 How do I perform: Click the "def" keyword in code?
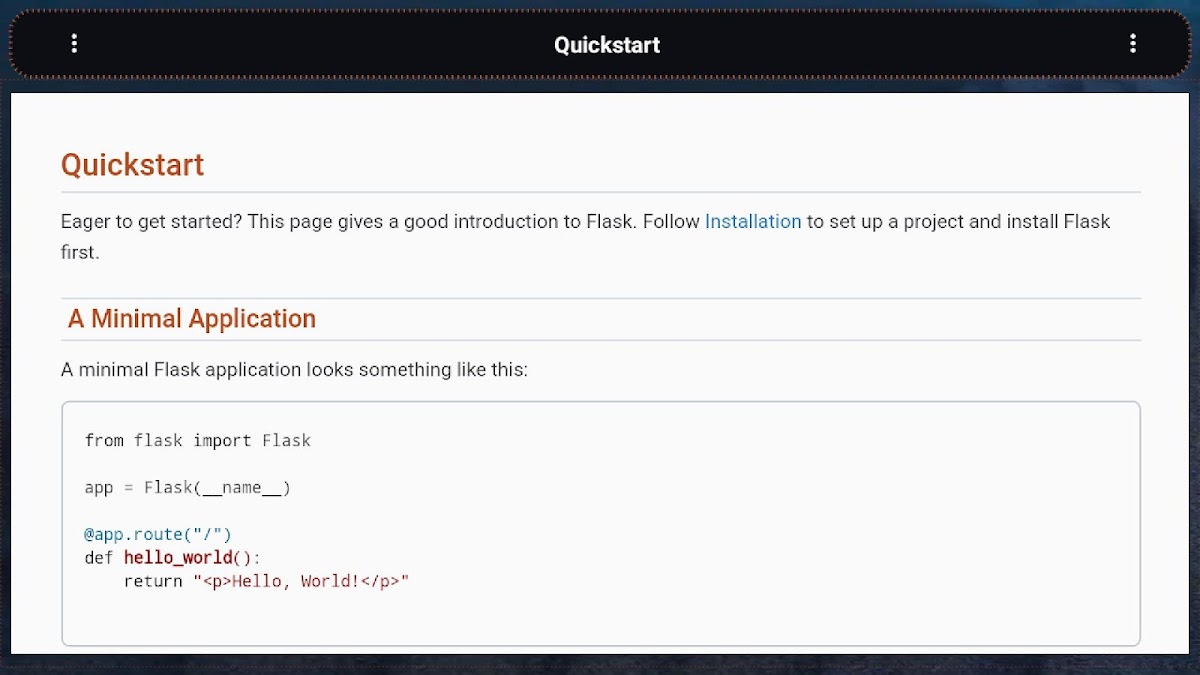(99, 557)
